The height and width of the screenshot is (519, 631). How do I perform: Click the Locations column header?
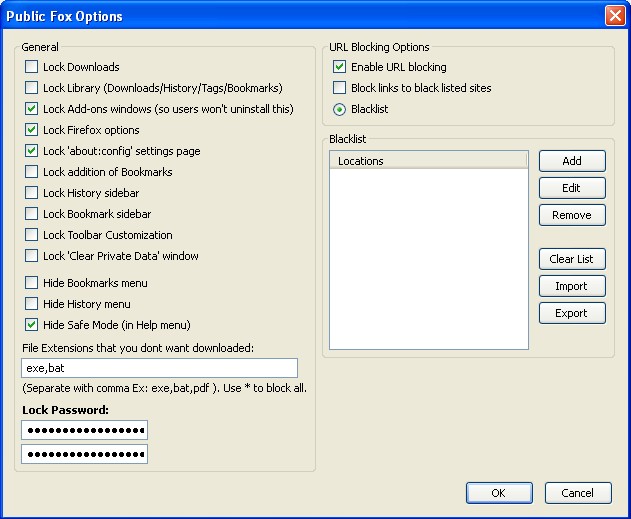(x=429, y=161)
